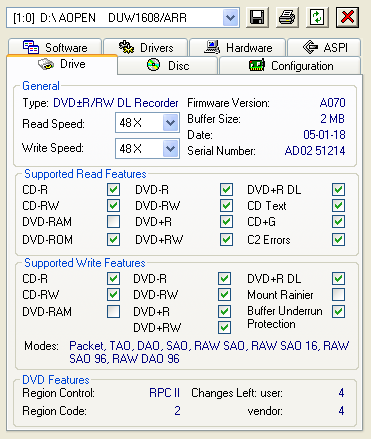Click the Region Code value 2
This screenshot has height=439, width=371.
tap(177, 411)
